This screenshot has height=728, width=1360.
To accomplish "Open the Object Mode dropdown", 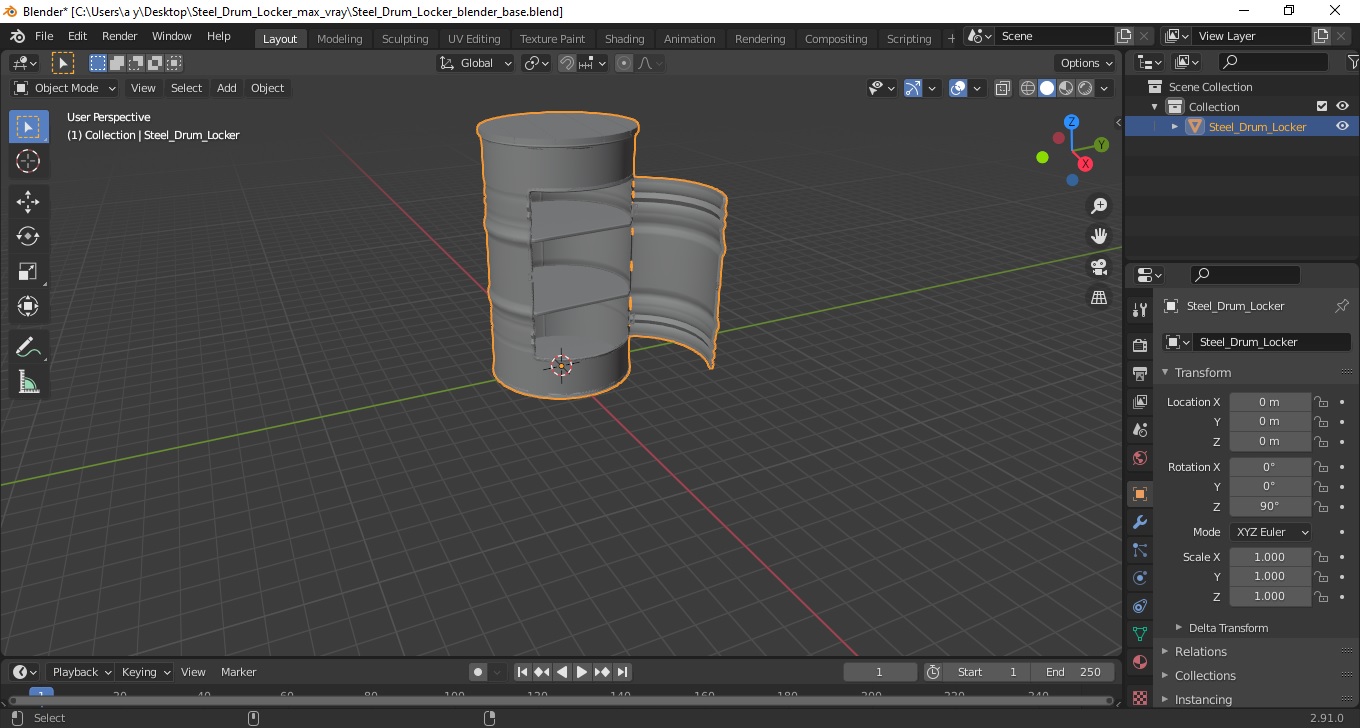I will coord(66,88).
